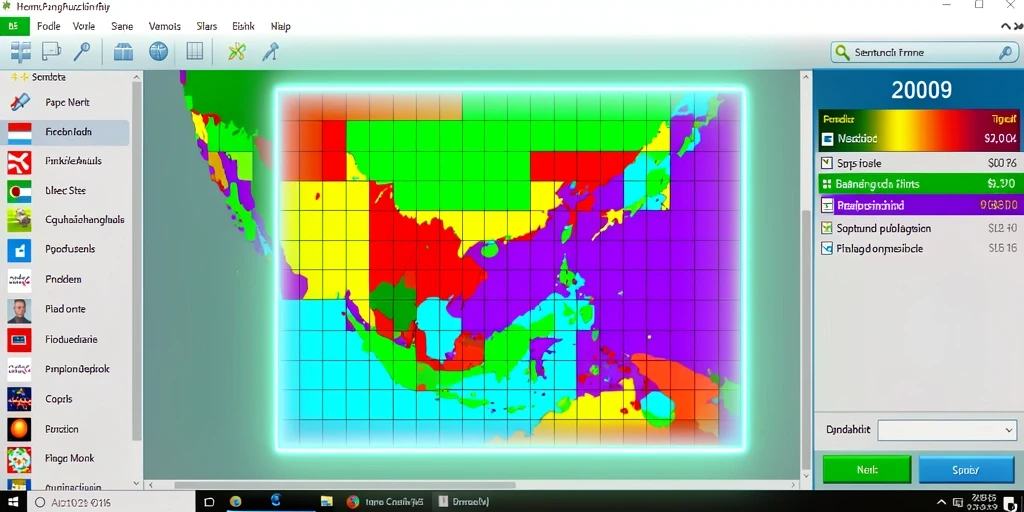Click the box package icon in toolbar
Screen dimensions: 1024x512
(123, 52)
